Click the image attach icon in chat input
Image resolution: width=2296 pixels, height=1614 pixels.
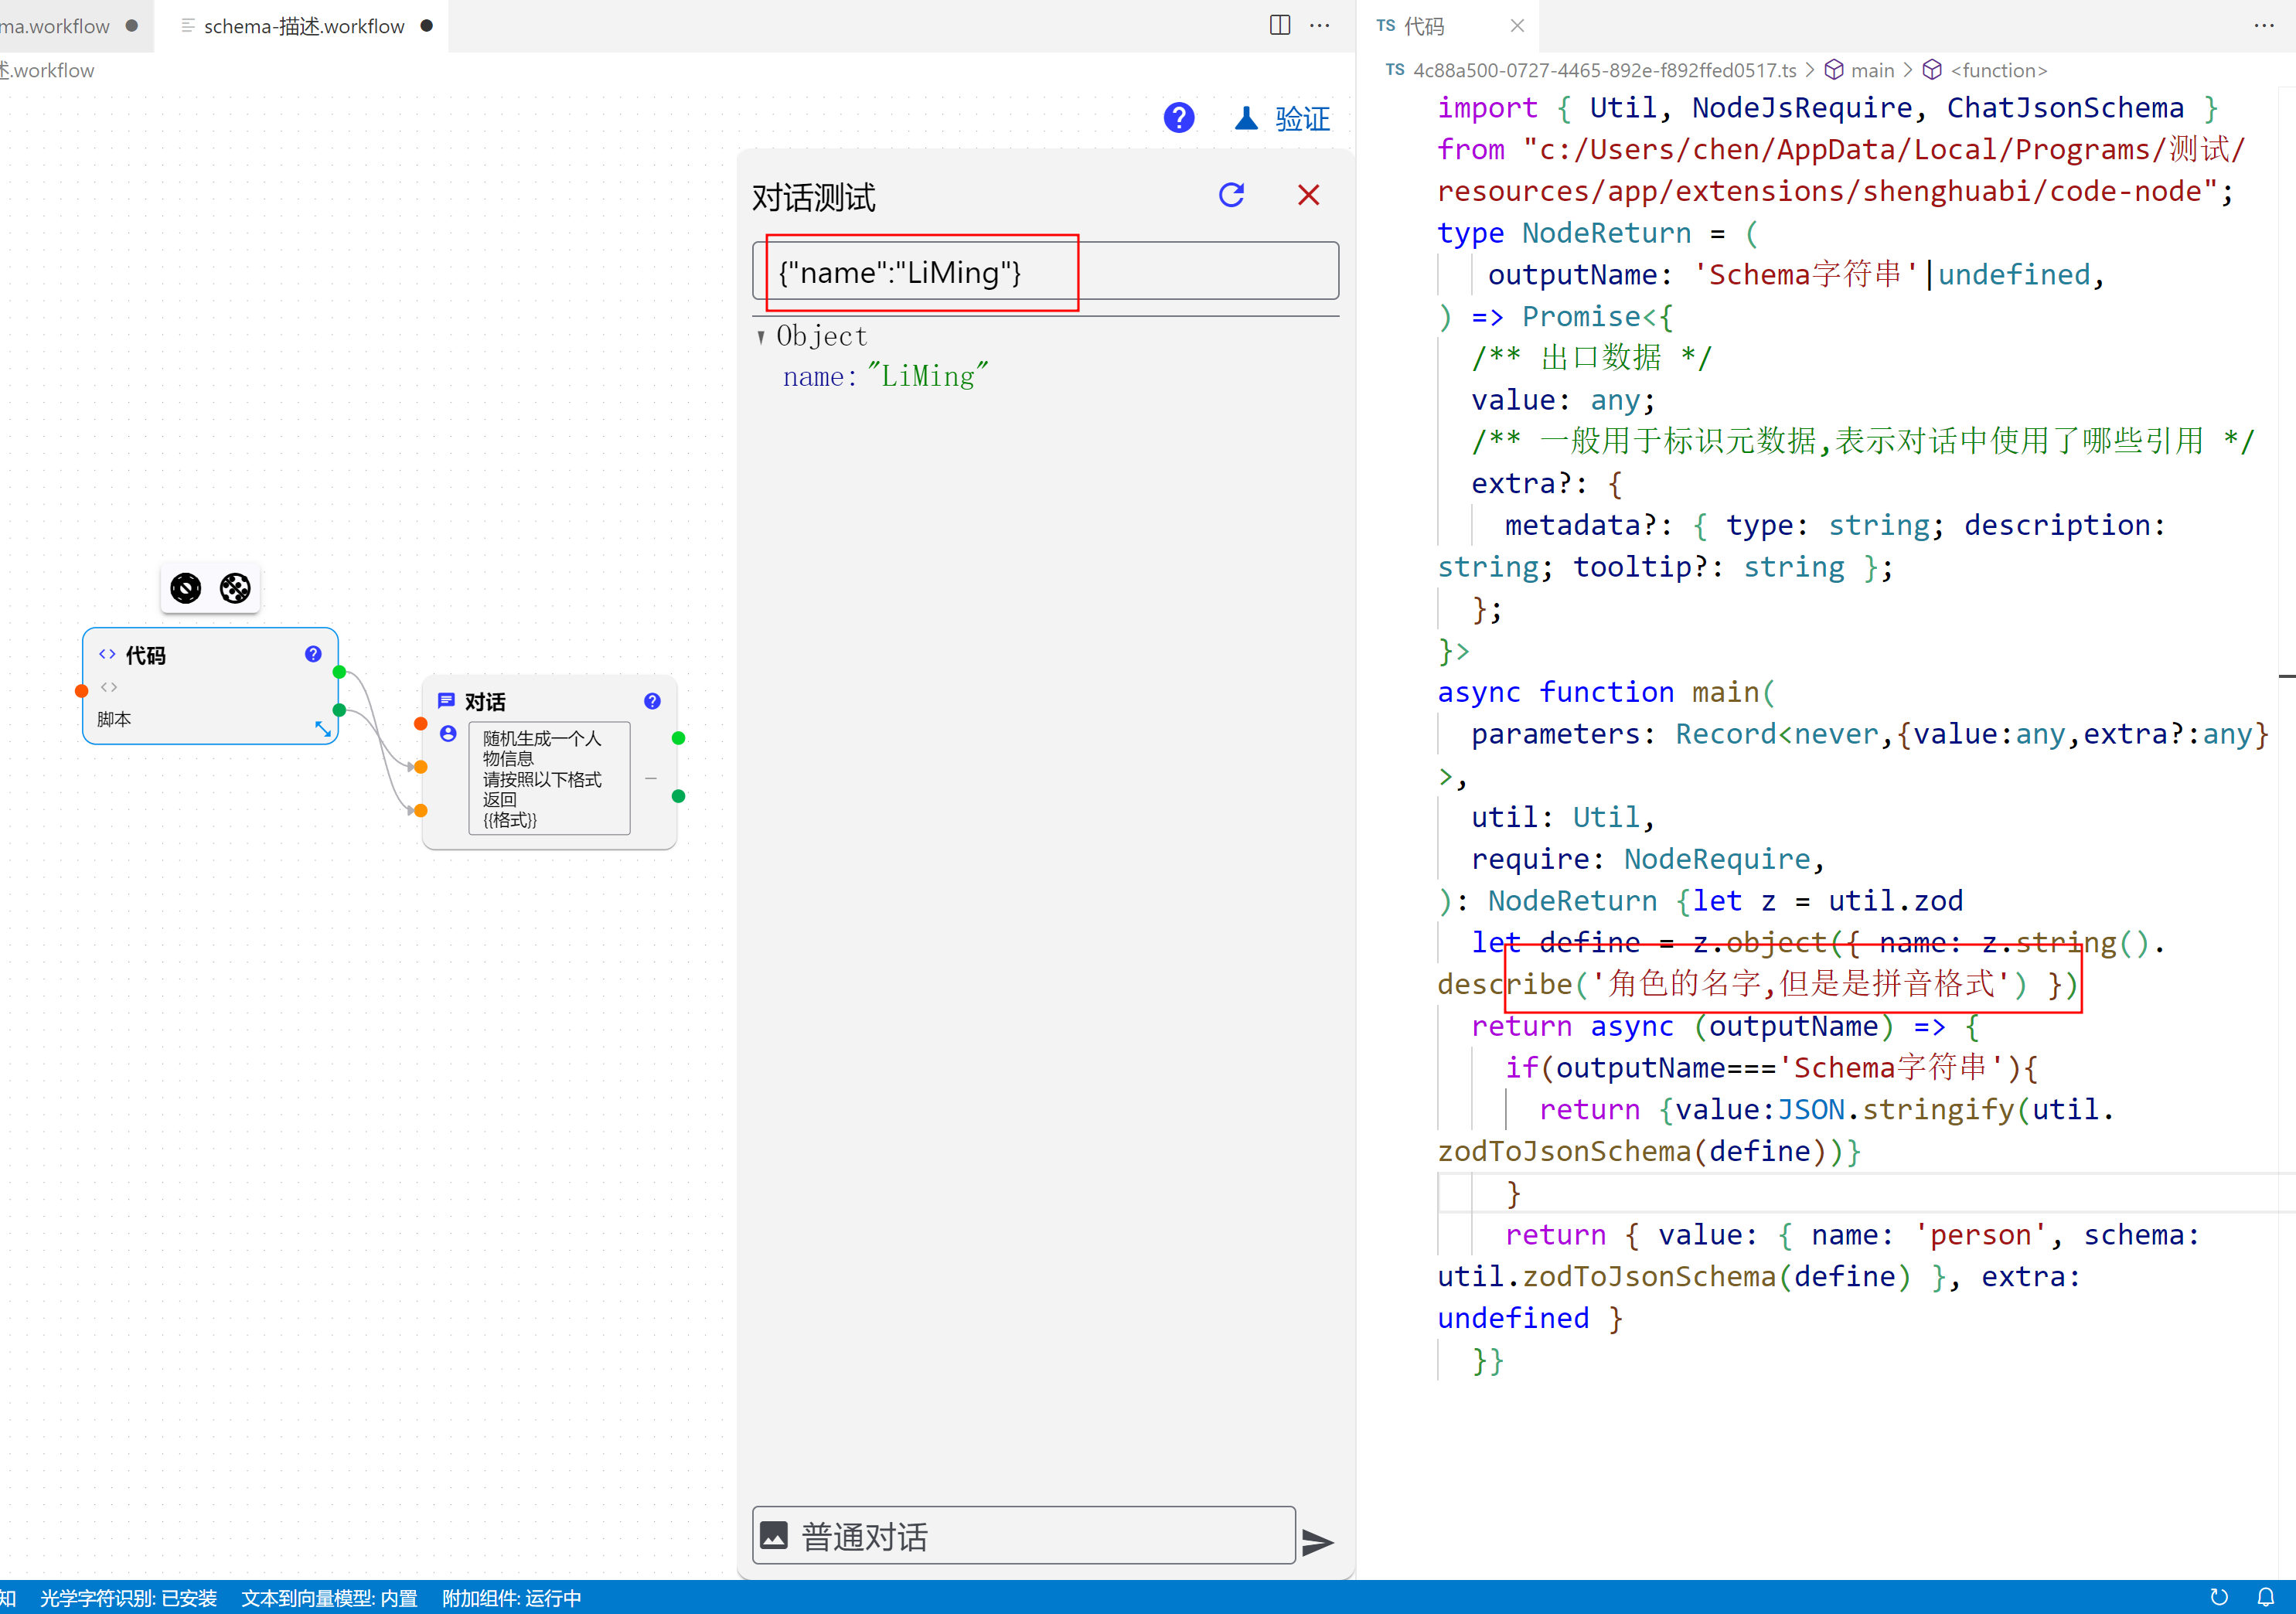(775, 1535)
